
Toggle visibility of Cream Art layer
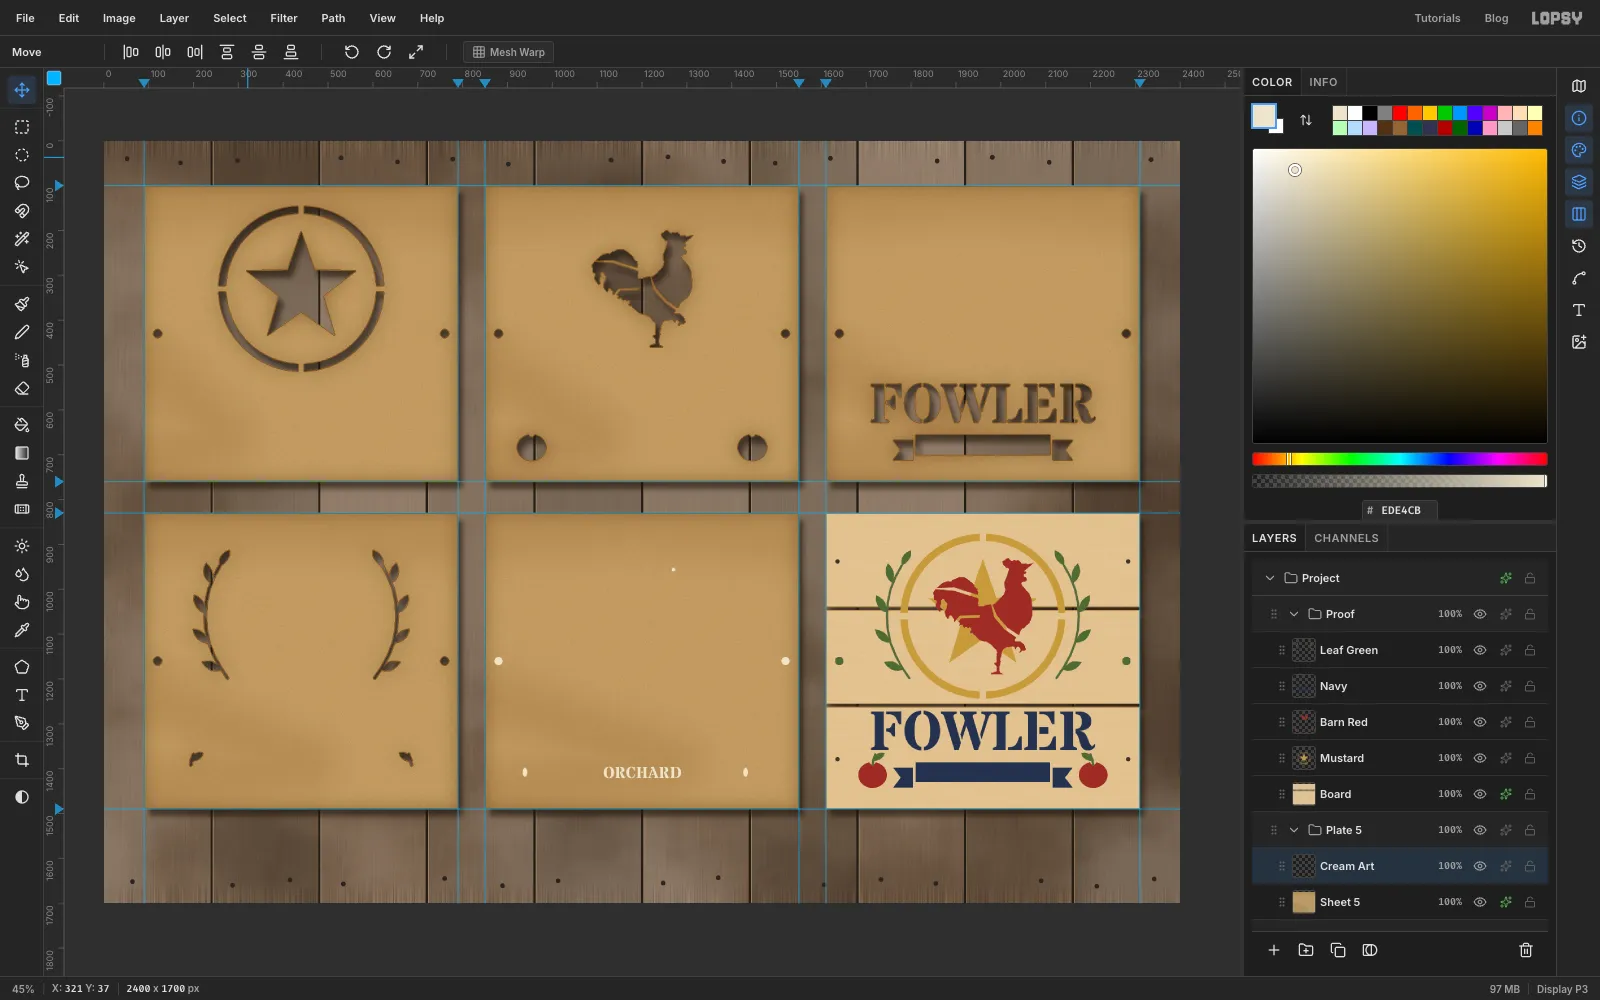point(1480,866)
